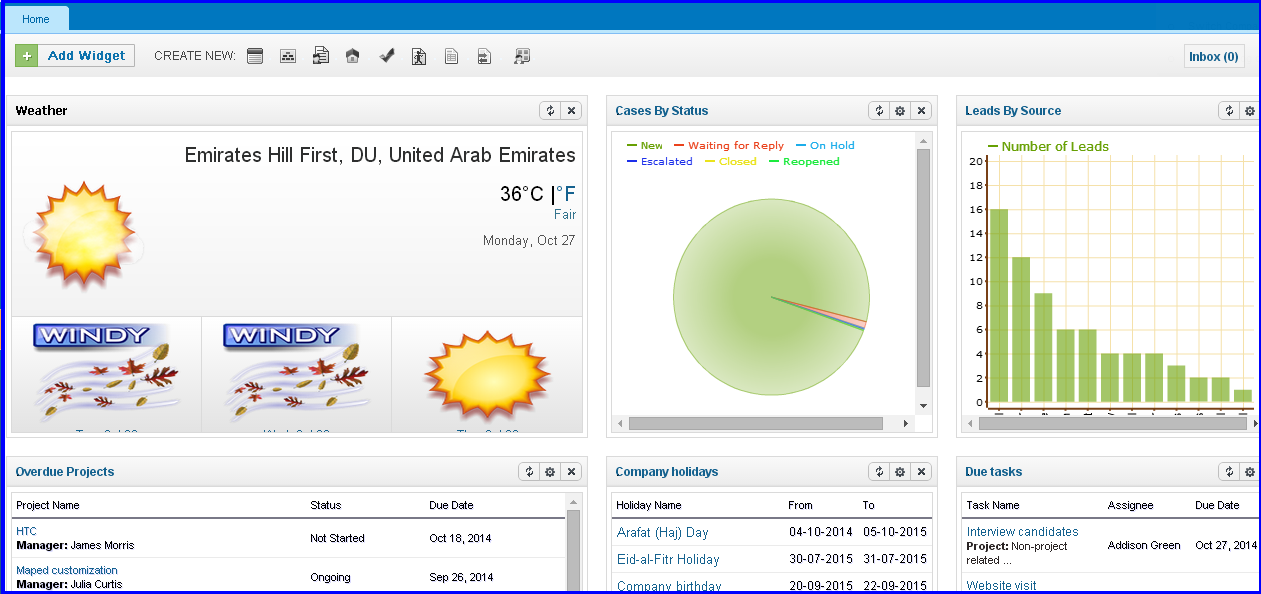Click the tallest bar in Leads chart
The width and height of the screenshot is (1261, 594).
click(x=998, y=307)
